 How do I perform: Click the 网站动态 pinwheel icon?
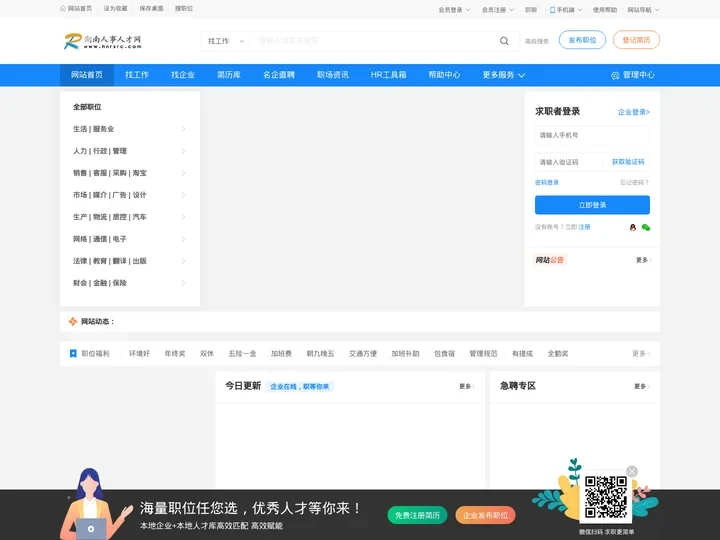tap(73, 321)
